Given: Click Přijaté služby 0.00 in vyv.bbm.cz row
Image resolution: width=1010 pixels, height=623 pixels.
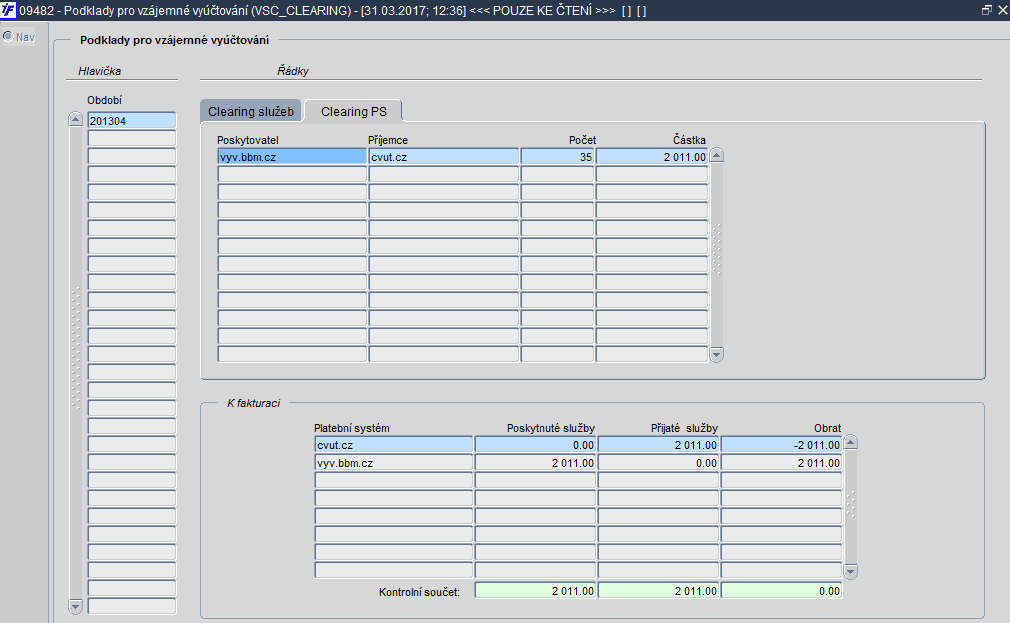Looking at the screenshot, I should [x=658, y=463].
